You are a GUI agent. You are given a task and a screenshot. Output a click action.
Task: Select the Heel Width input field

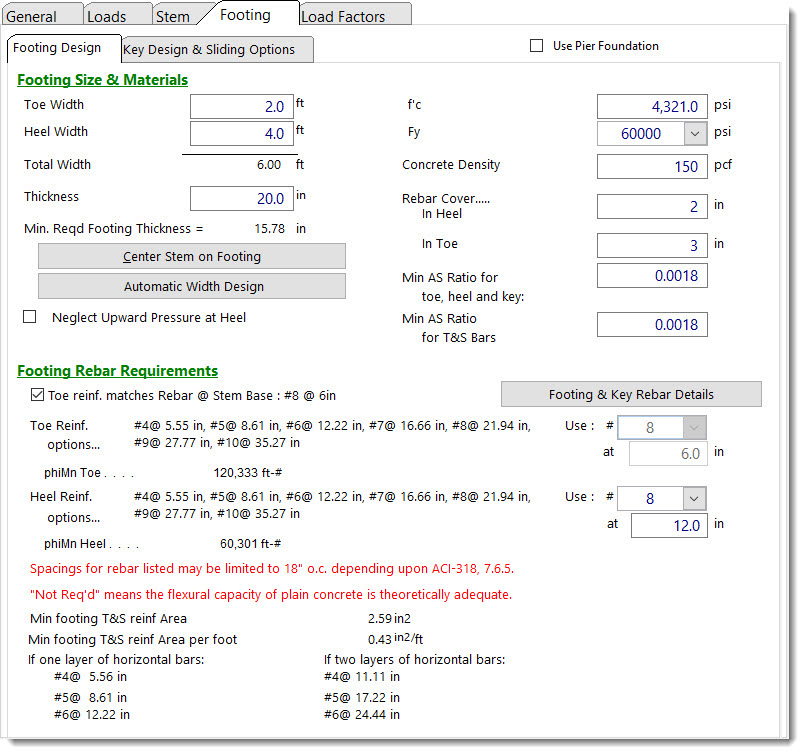click(241, 133)
